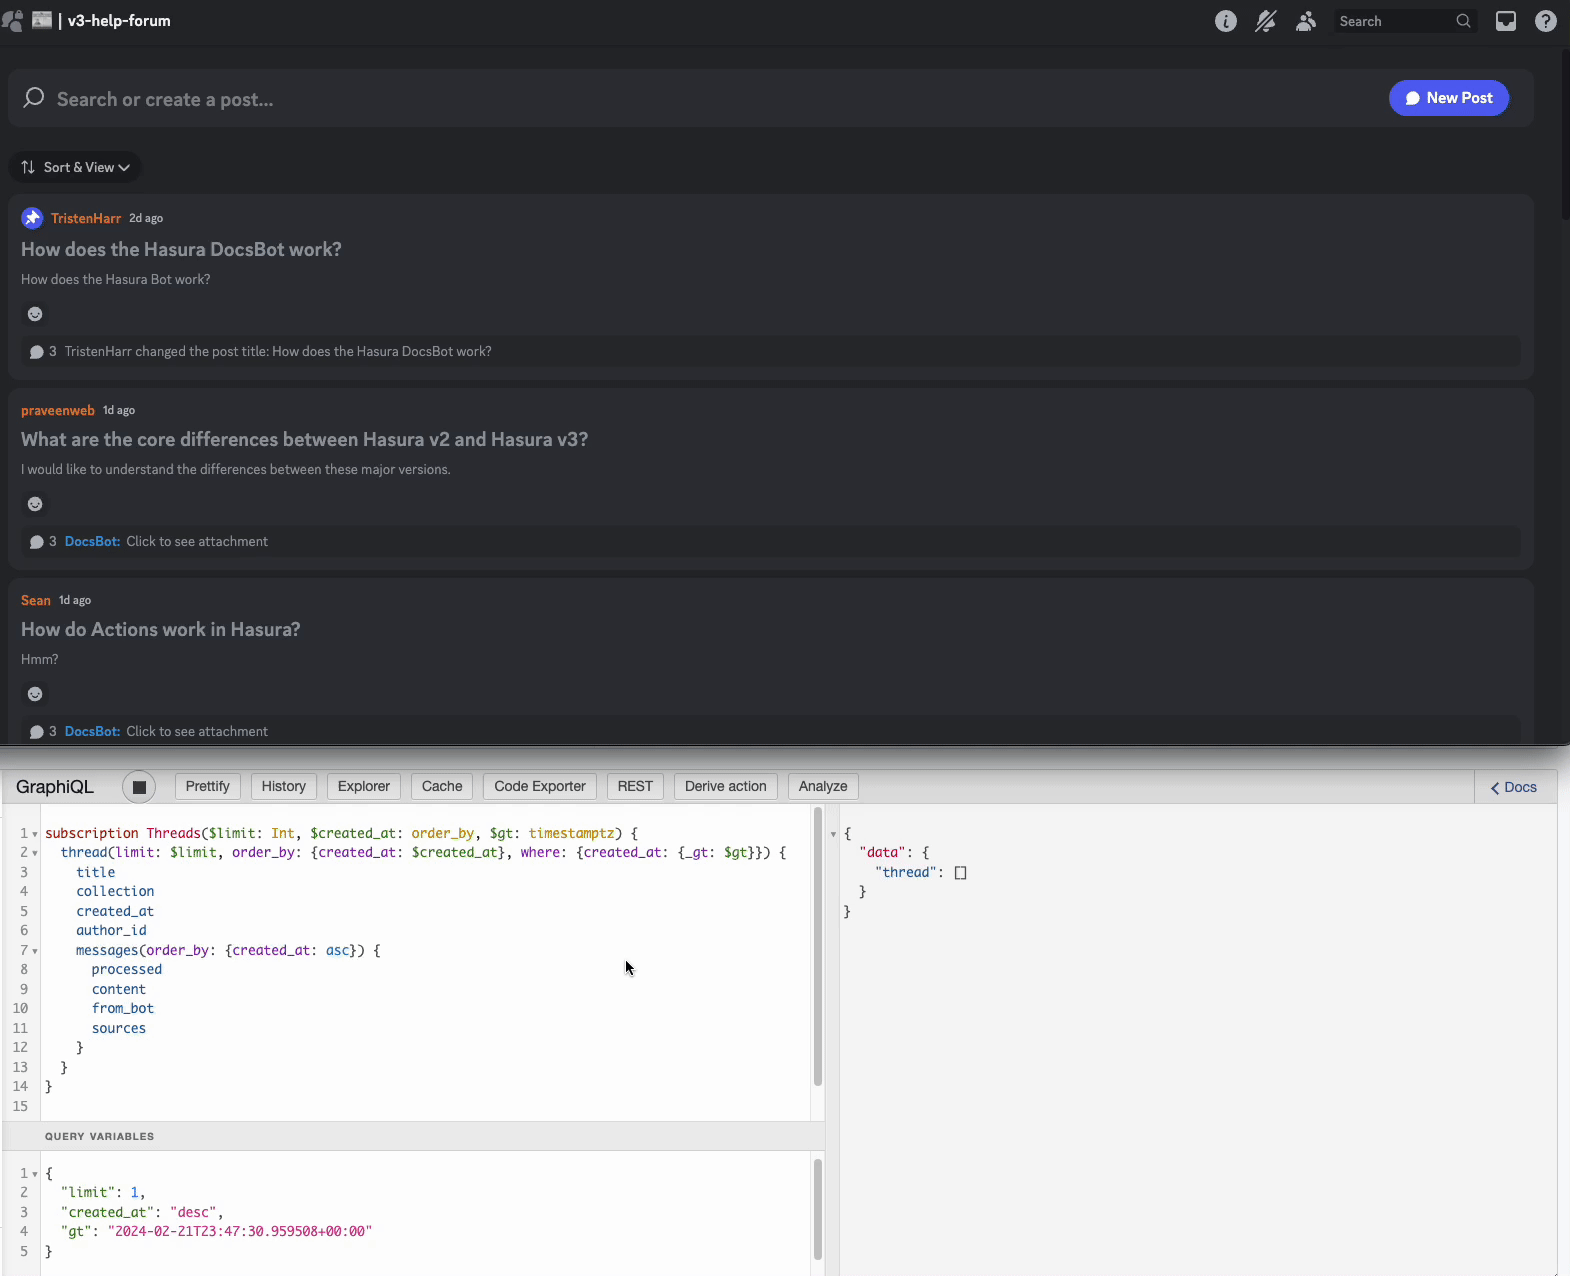Click username Sean
Screen dimensions: 1570x1276
(x=36, y=600)
